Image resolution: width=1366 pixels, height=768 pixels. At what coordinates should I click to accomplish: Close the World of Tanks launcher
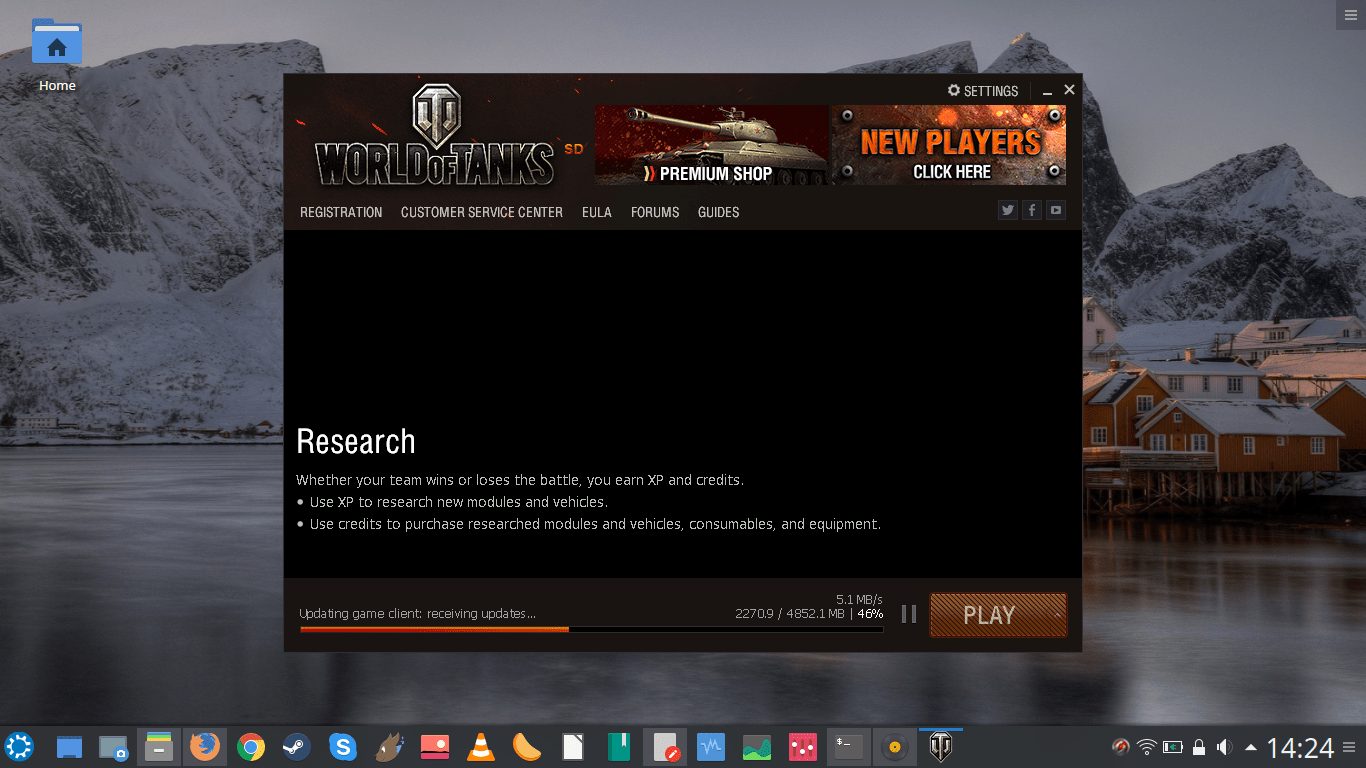[1069, 90]
